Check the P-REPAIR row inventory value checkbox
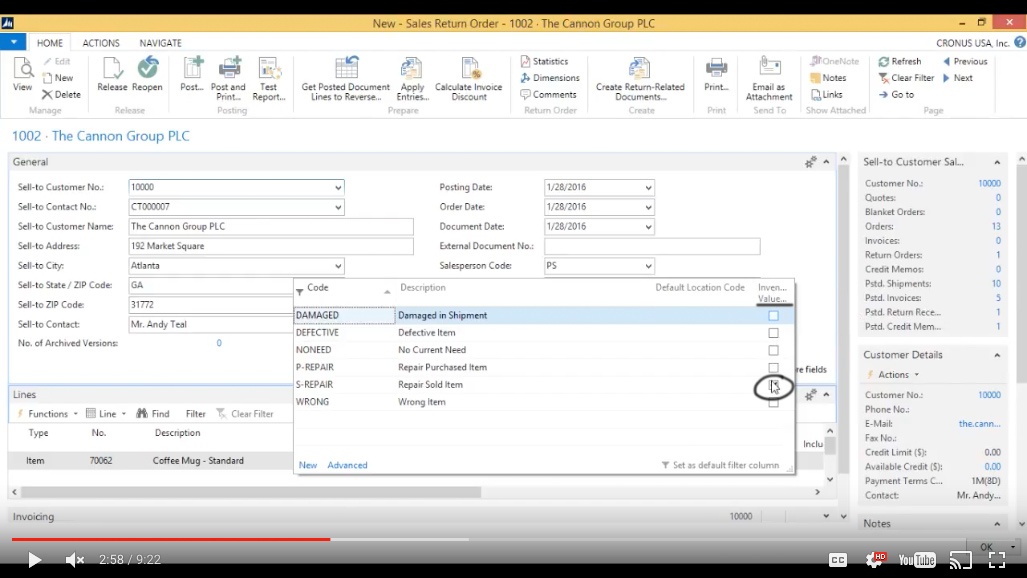The width and height of the screenshot is (1027, 578). click(774, 368)
